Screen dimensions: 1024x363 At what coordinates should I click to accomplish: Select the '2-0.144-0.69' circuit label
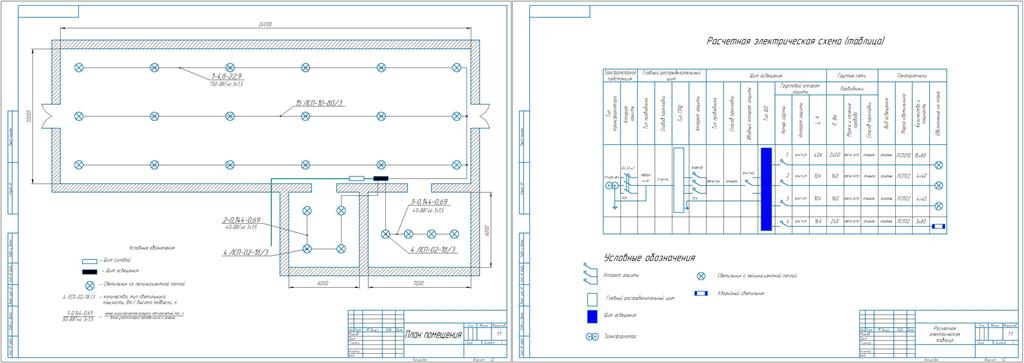click(x=242, y=221)
